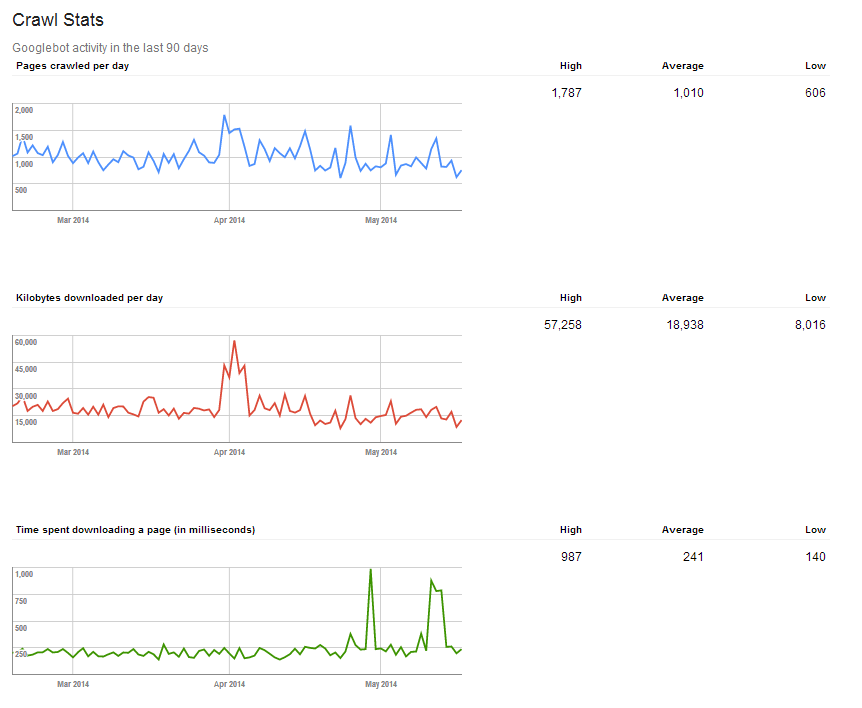Viewport: 862px width, 708px height.
Task: Click 'Mar 2014' label under kilobytes chart
Action: [x=73, y=452]
